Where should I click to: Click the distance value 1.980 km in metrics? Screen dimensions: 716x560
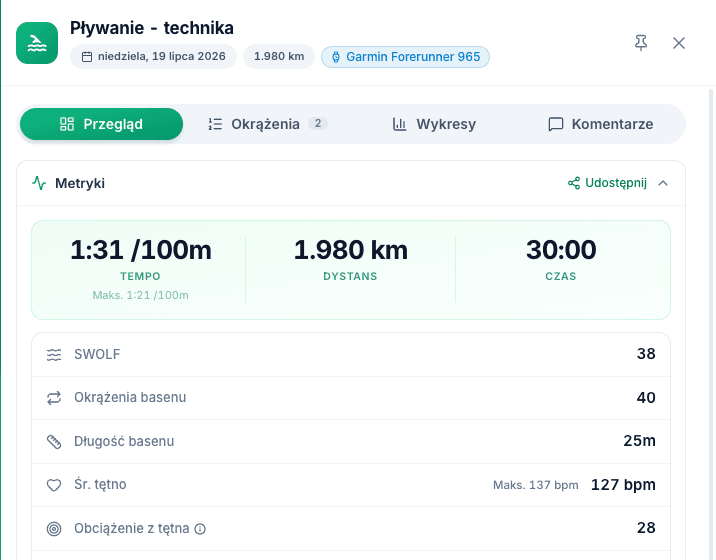(351, 250)
